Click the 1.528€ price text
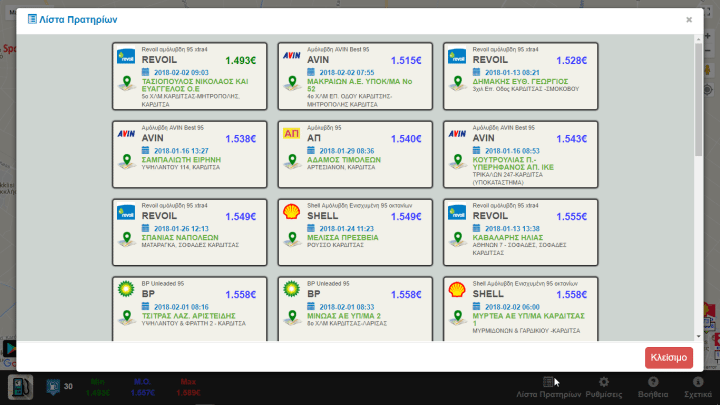 572,61
